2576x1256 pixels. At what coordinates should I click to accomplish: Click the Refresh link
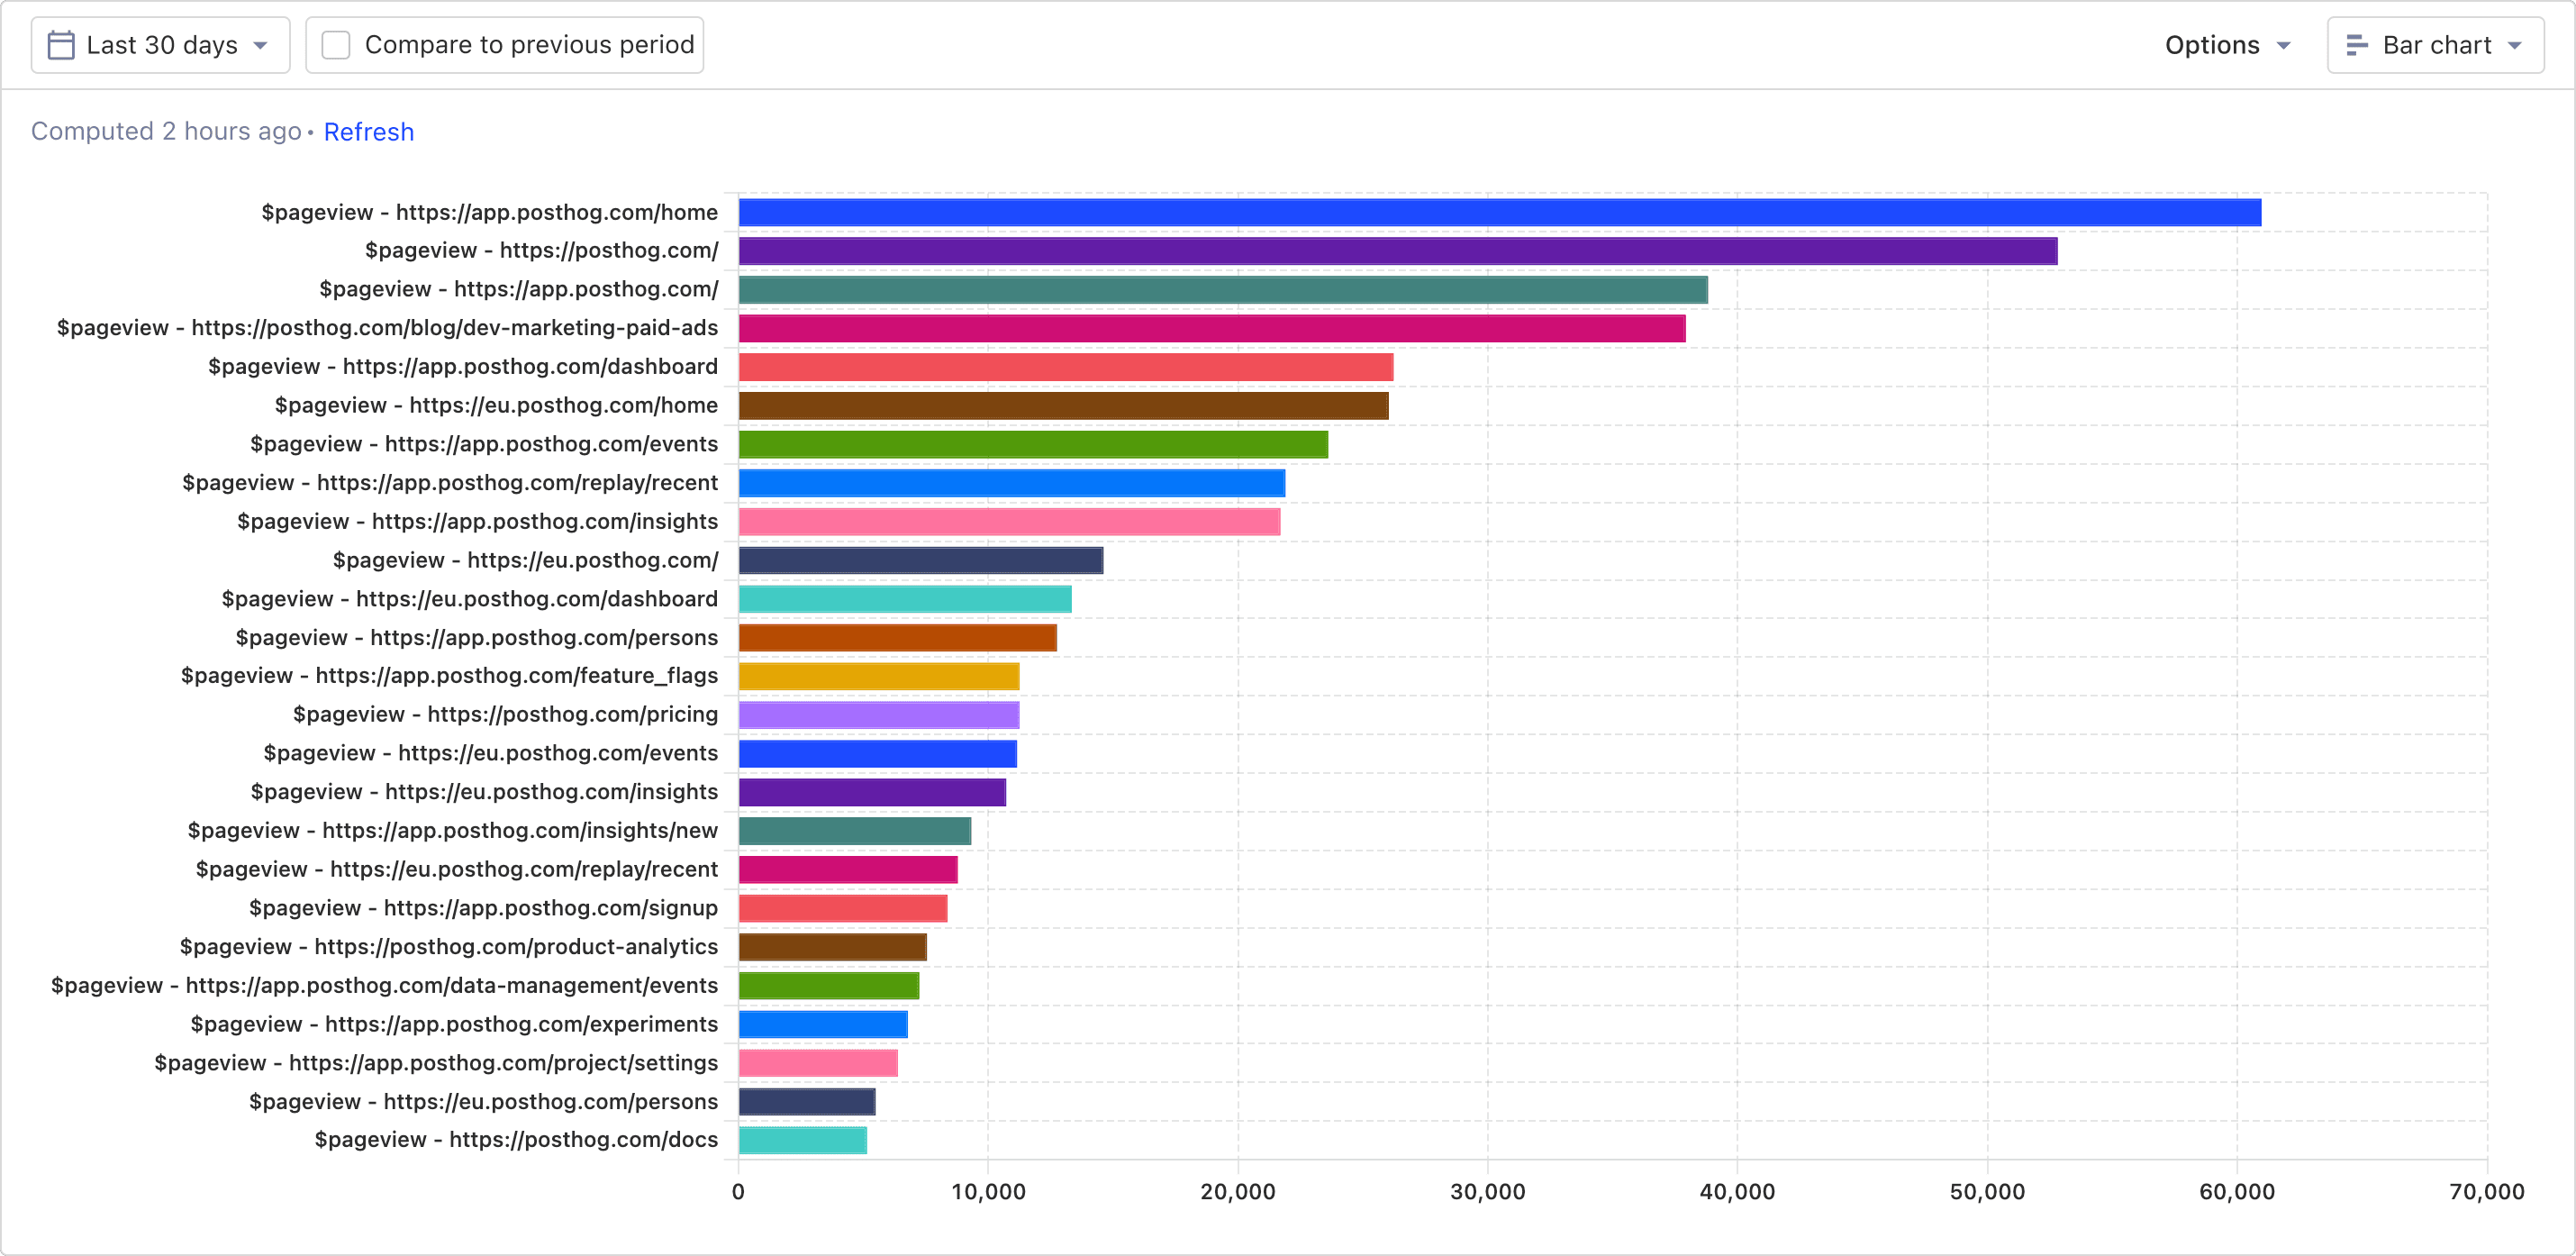click(x=369, y=132)
